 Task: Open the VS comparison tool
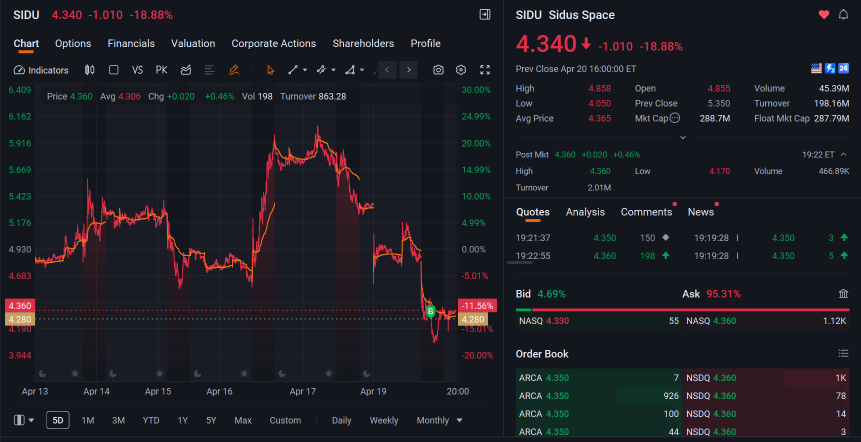coord(137,70)
